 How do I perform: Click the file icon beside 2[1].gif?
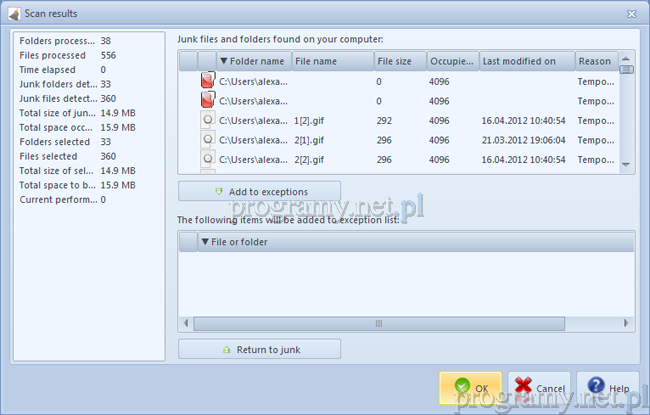point(208,140)
